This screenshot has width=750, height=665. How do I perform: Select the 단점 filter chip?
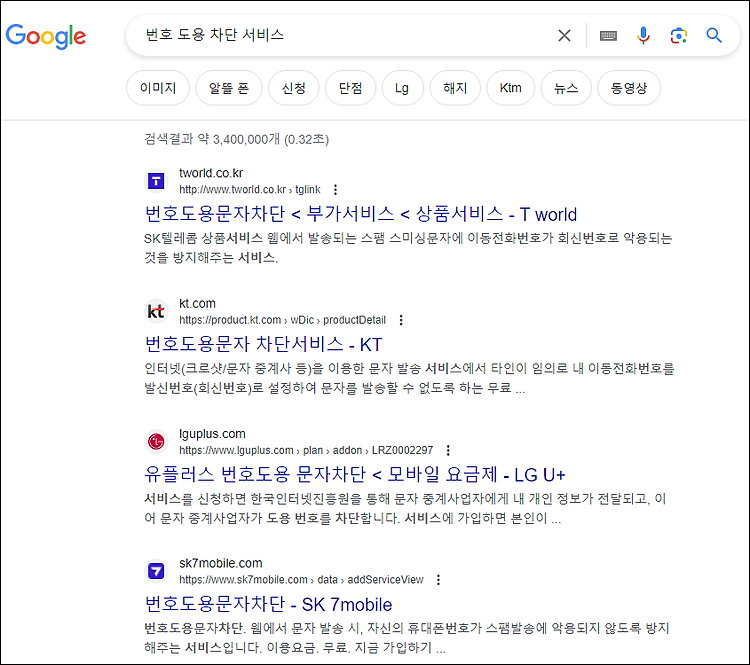[x=350, y=88]
